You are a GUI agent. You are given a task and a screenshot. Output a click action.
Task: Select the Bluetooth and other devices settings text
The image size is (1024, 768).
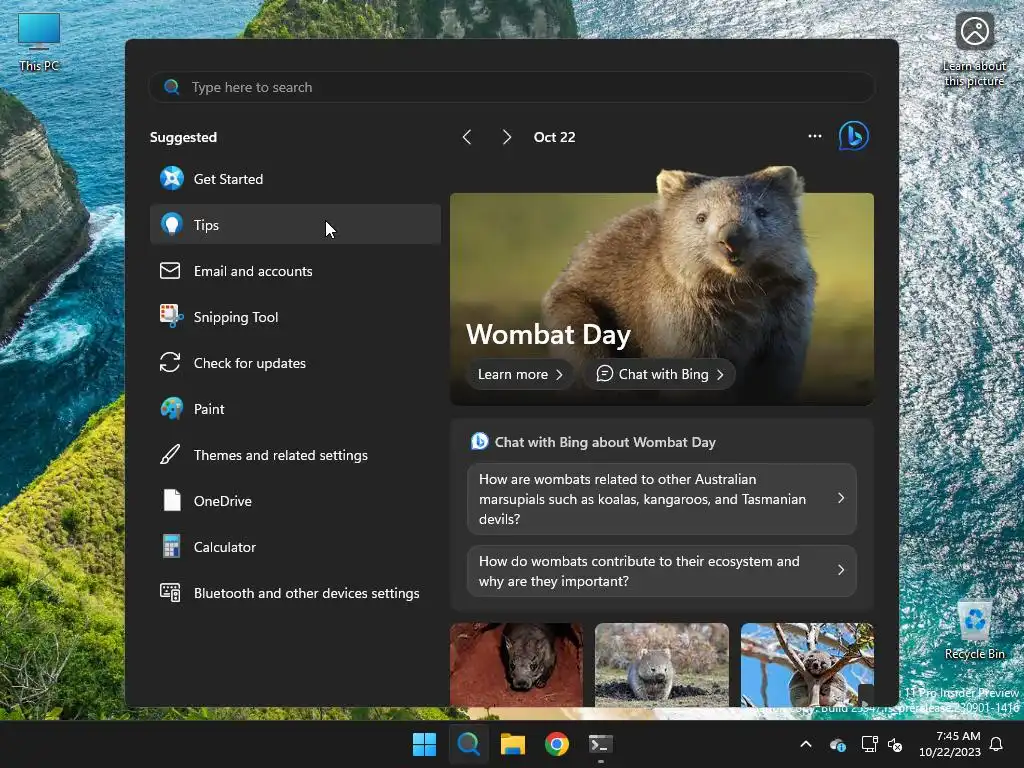306,593
